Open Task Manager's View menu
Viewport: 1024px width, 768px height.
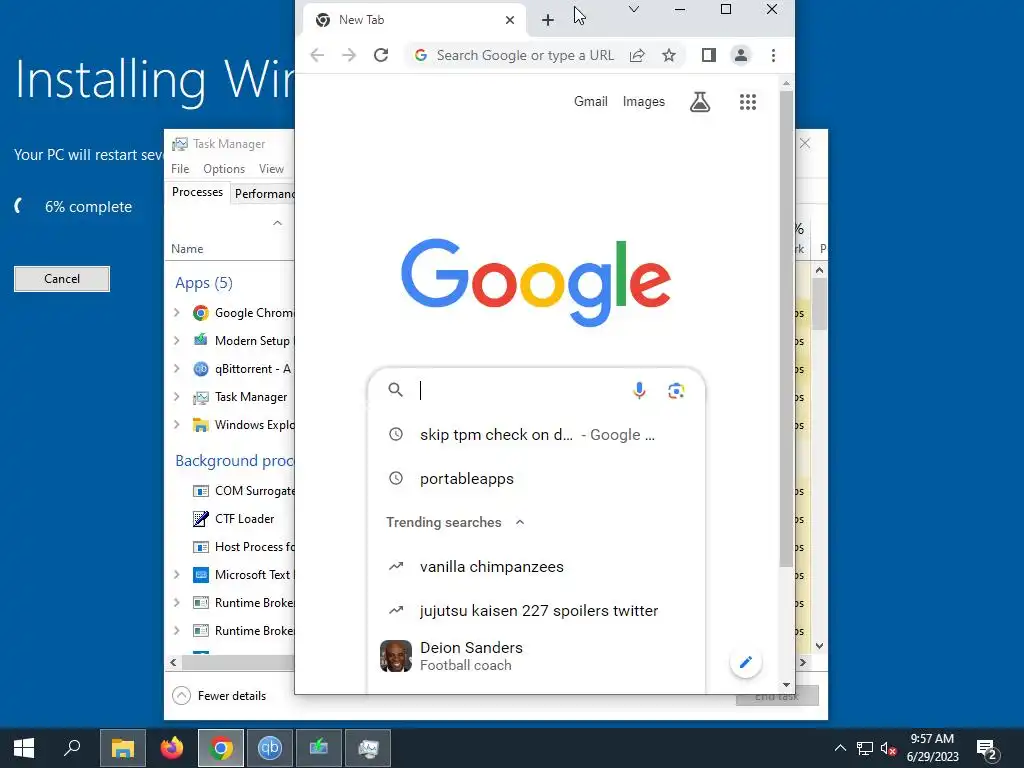point(271,169)
